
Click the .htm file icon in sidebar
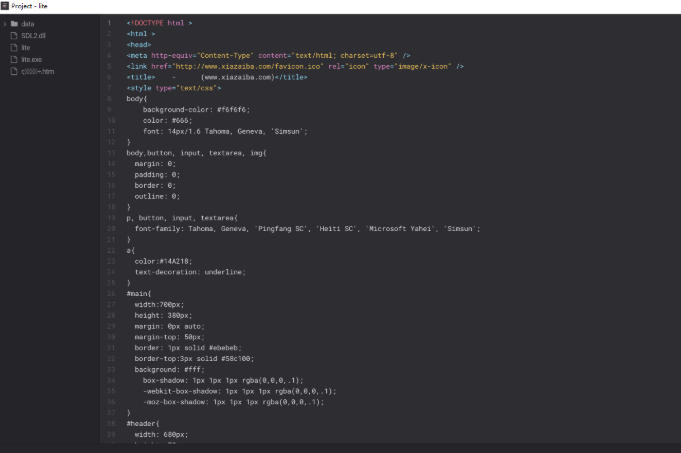click(14, 71)
